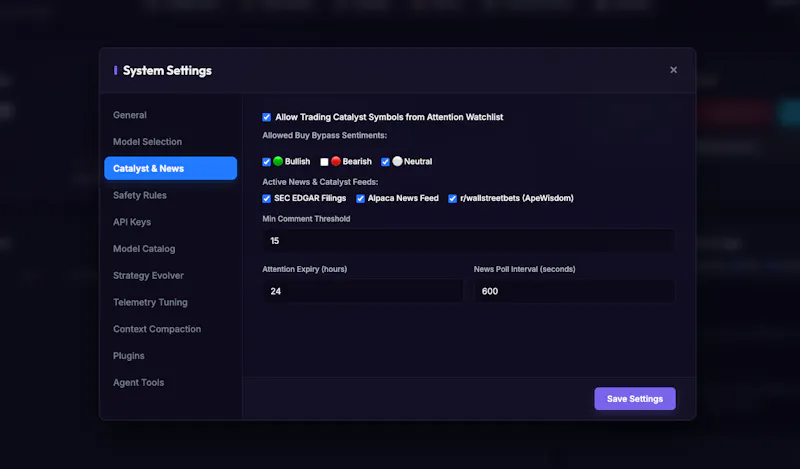
Task: Click the Attention Expiry hours field
Action: [x=362, y=291]
